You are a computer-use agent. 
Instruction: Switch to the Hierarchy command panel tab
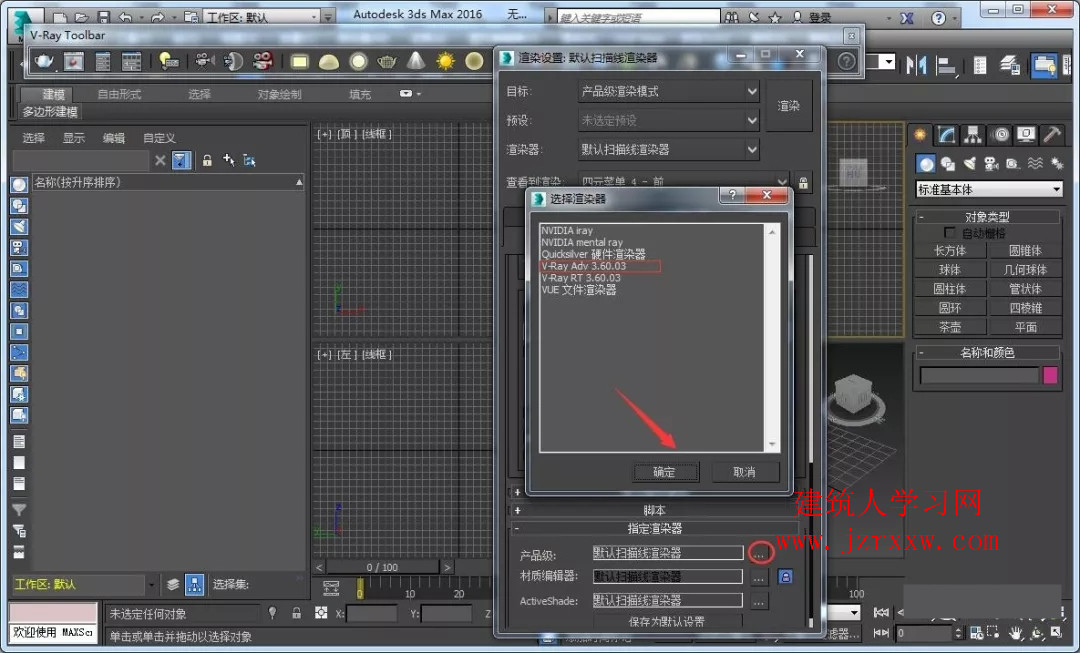click(x=973, y=135)
